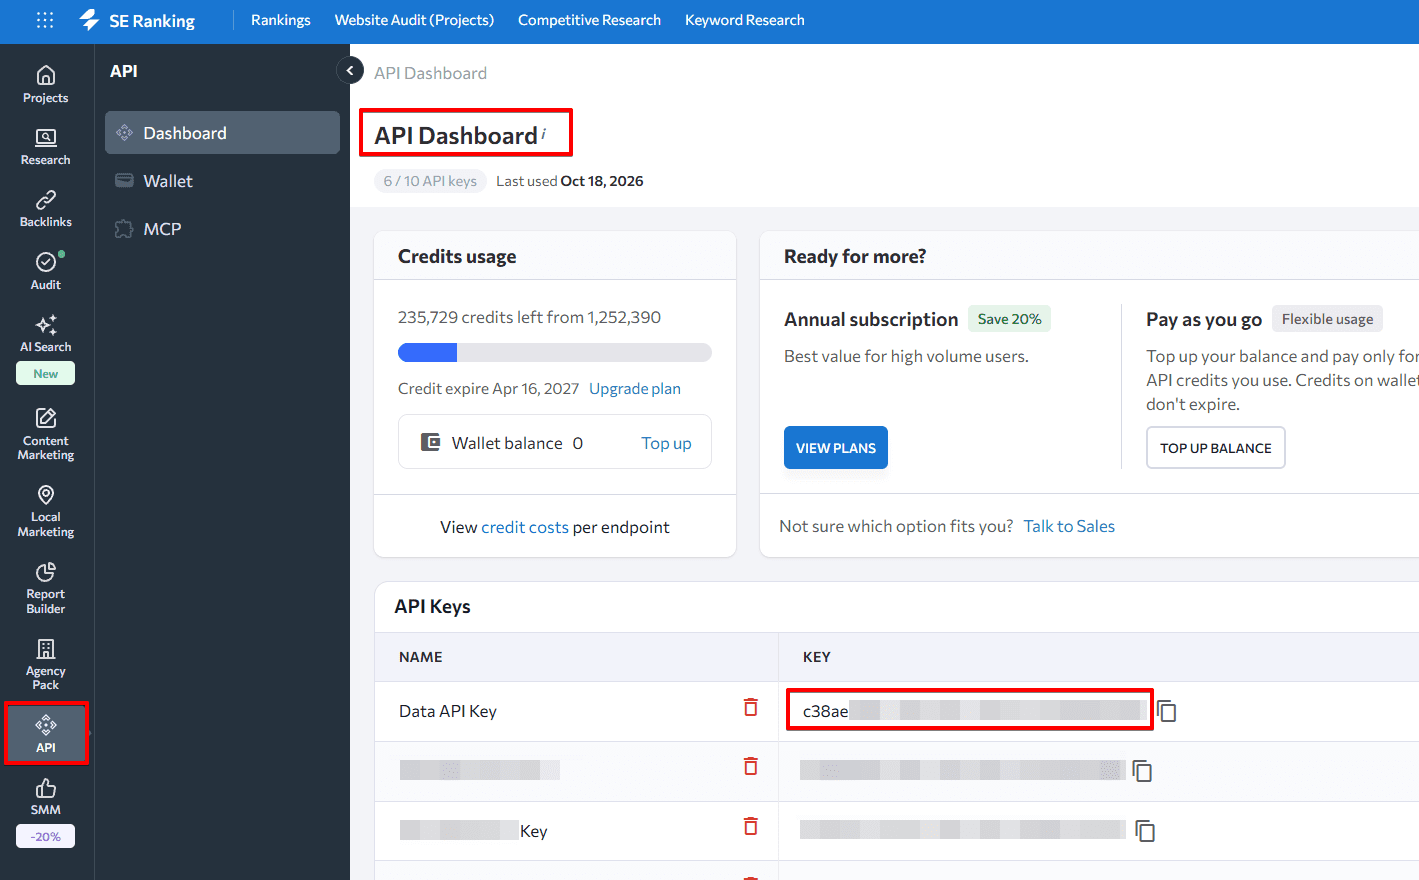Open the Rankings menu
The width and height of the screenshot is (1419, 880).
(x=281, y=20)
